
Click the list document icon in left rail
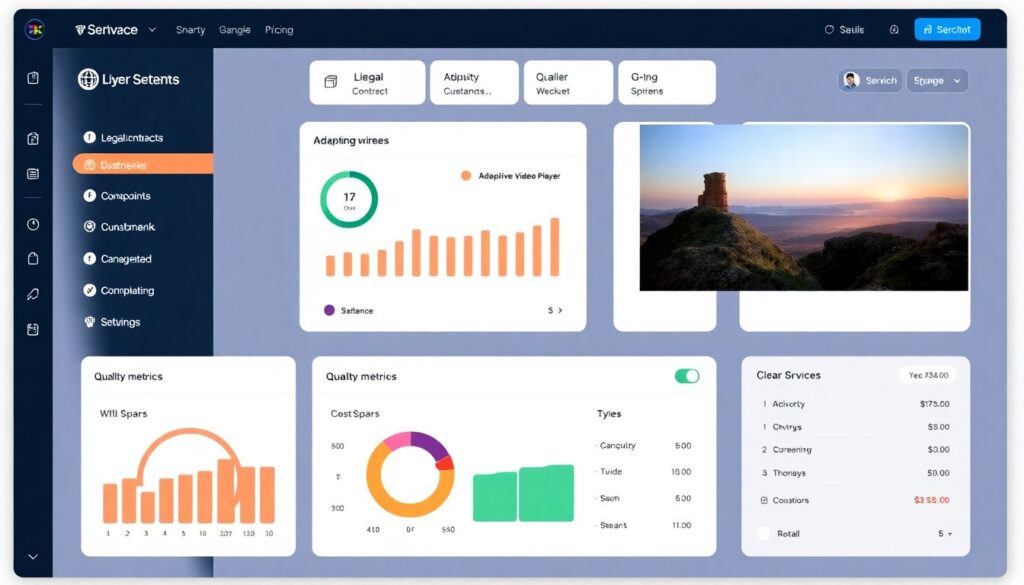[x=33, y=174]
